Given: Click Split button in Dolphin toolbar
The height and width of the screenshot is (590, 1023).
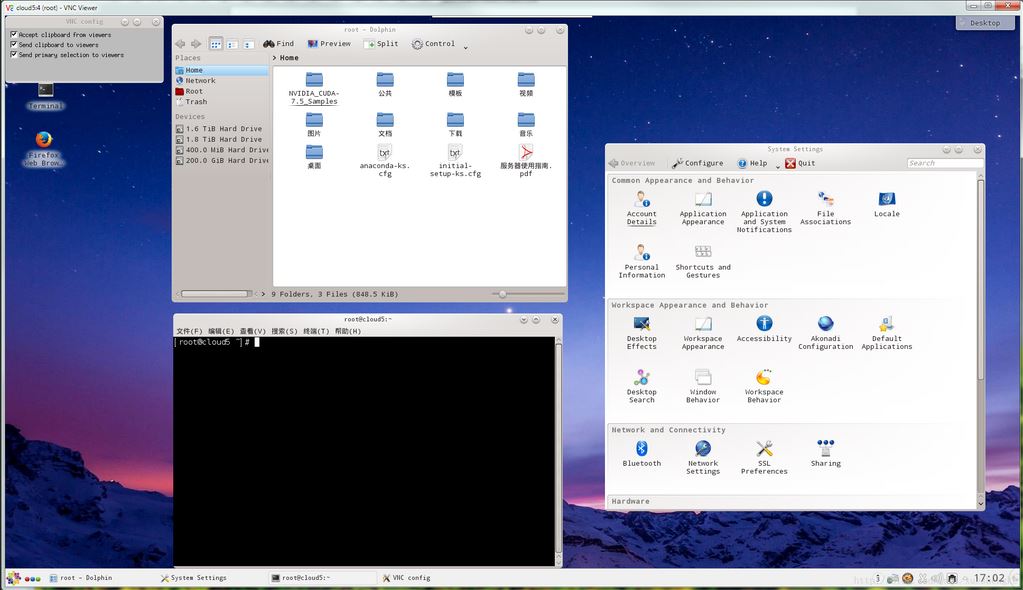Looking at the screenshot, I should point(381,44).
